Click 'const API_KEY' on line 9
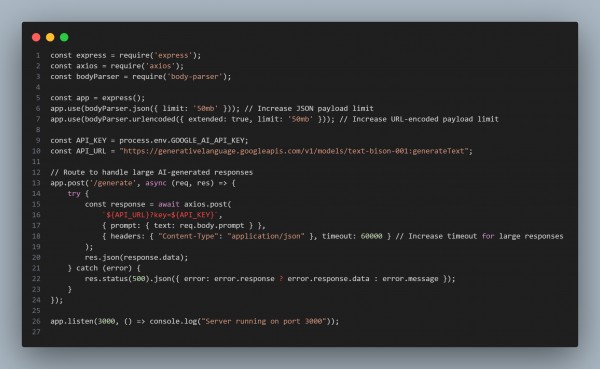 [x=78, y=140]
